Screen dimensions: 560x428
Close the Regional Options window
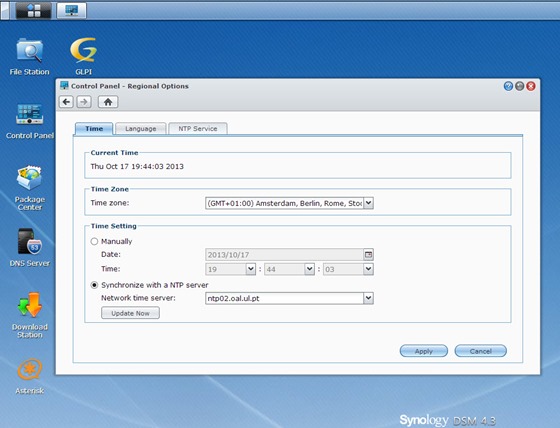(x=531, y=86)
